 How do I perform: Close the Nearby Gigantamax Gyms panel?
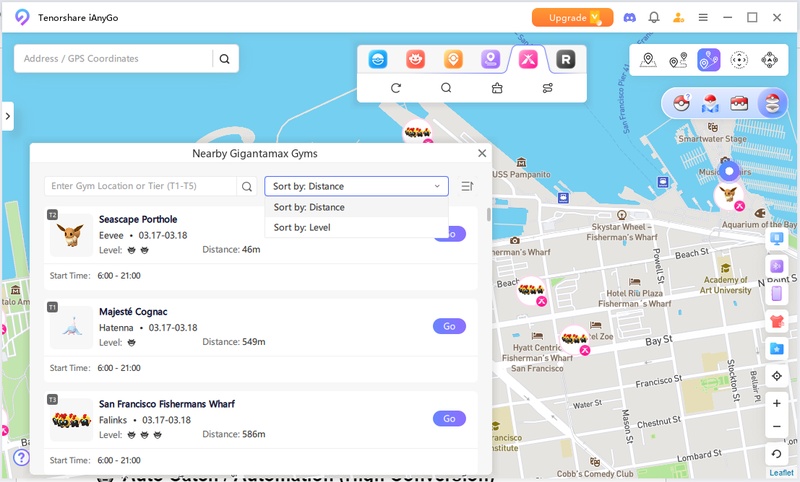(x=482, y=153)
